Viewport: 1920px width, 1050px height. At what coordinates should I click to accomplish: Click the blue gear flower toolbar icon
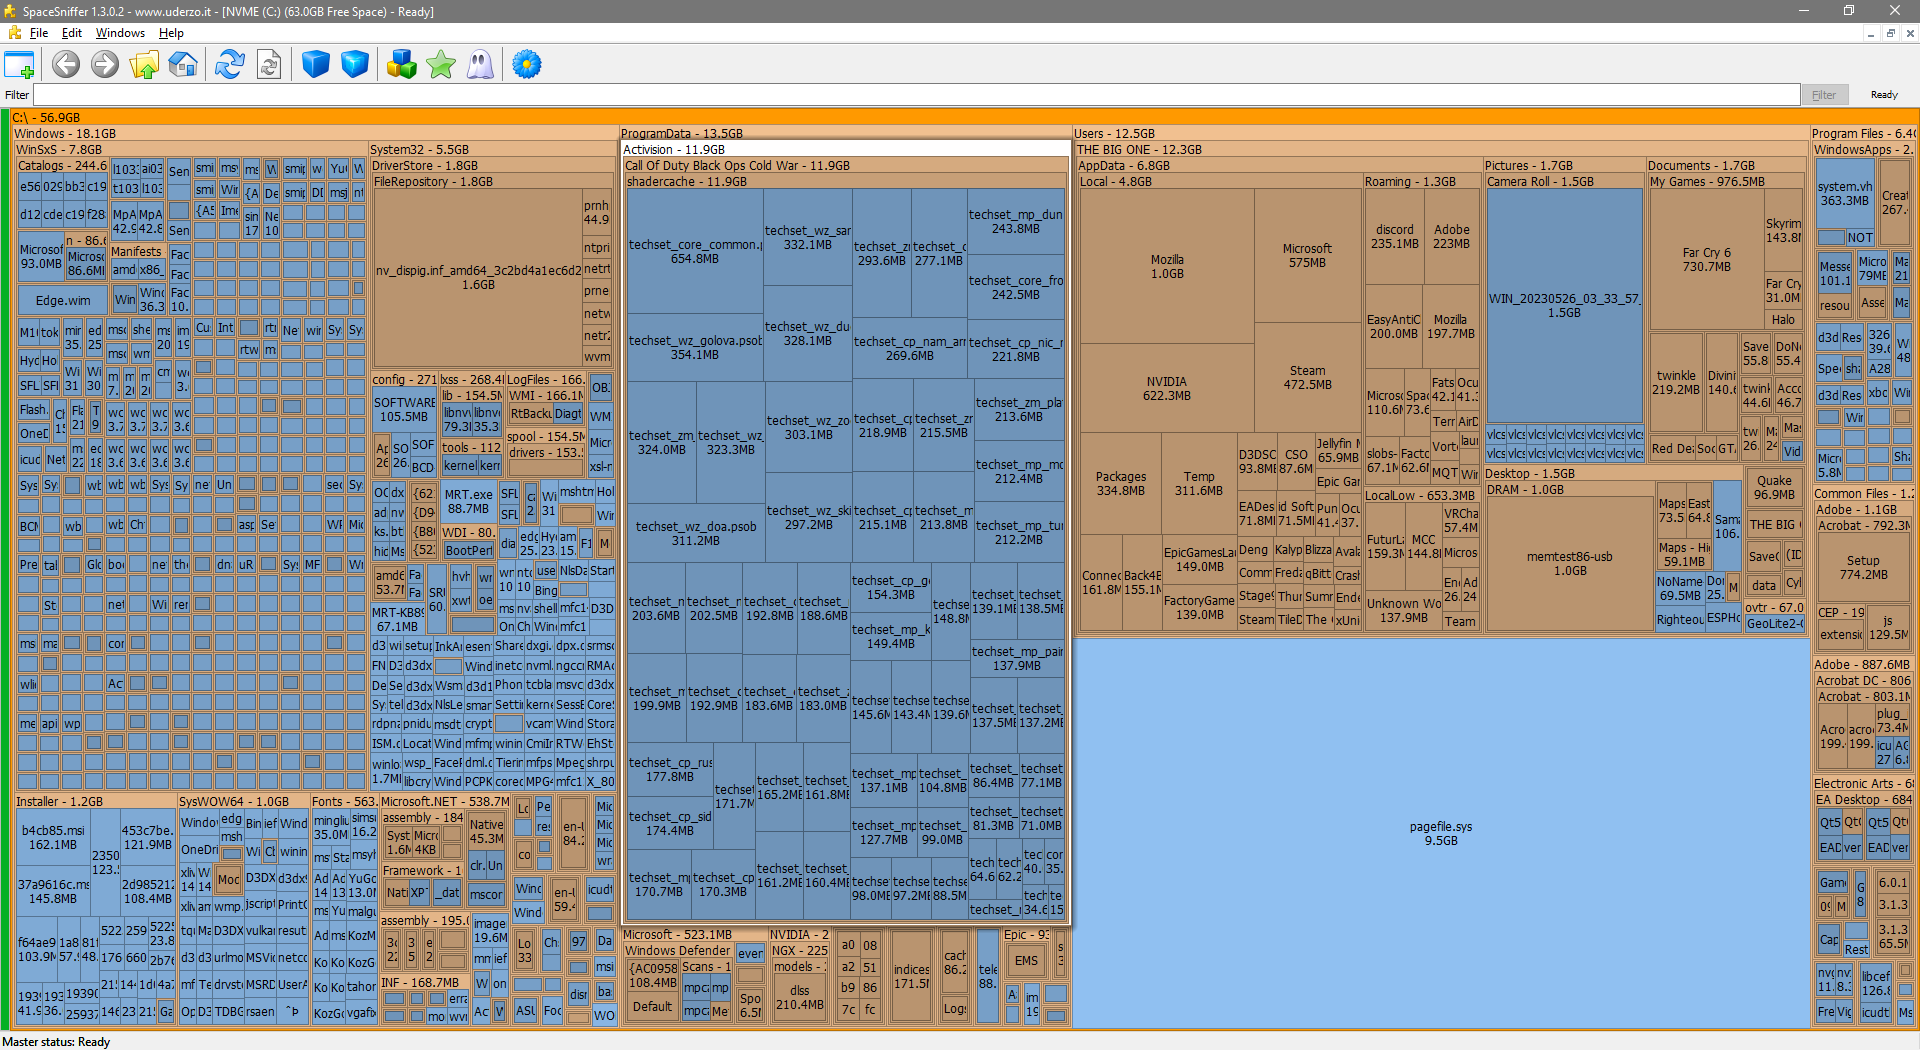[527, 65]
